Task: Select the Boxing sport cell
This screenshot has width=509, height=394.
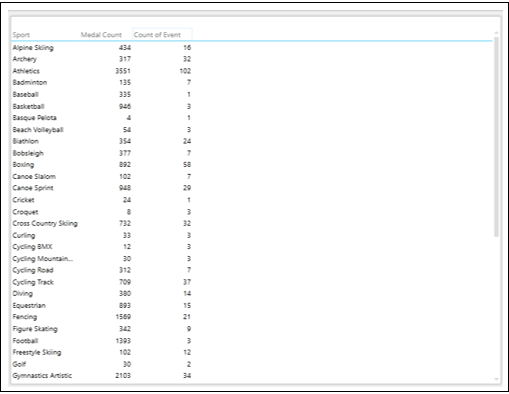Action: click(x=23, y=165)
